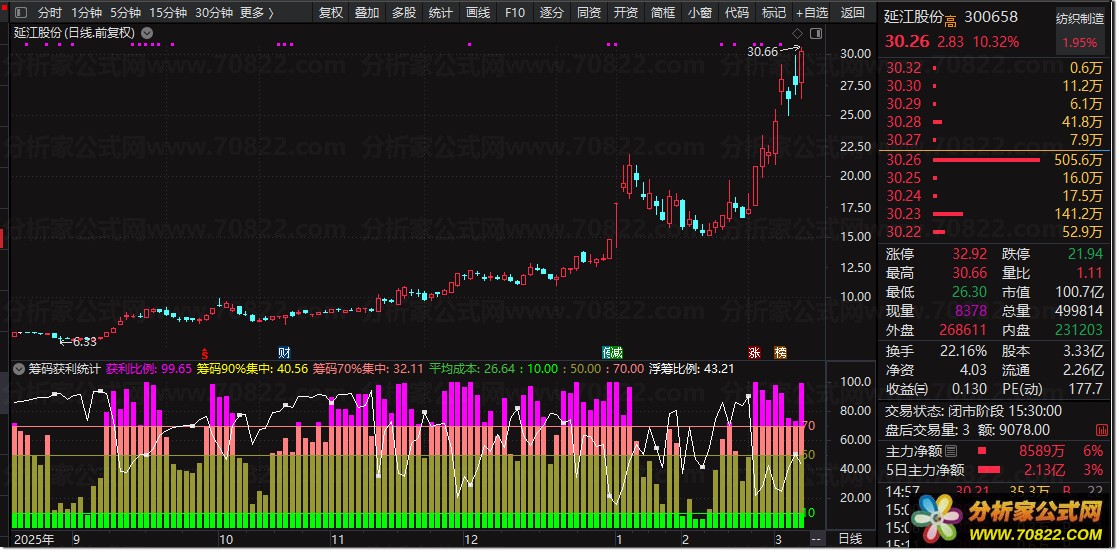Add stock via +自选 button
1119x551 pixels.
[x=812, y=13]
